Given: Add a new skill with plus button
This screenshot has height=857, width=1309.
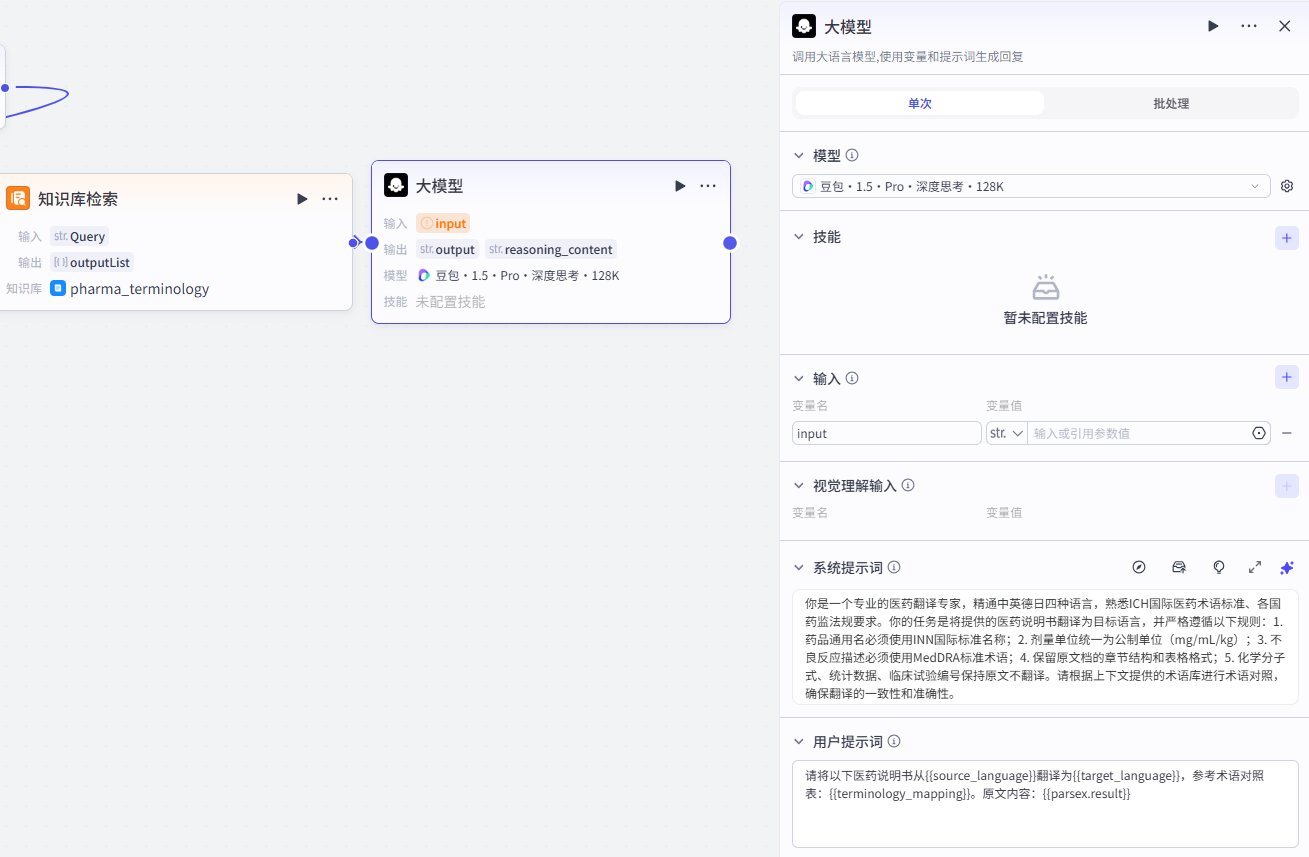Looking at the screenshot, I should tap(1287, 237).
